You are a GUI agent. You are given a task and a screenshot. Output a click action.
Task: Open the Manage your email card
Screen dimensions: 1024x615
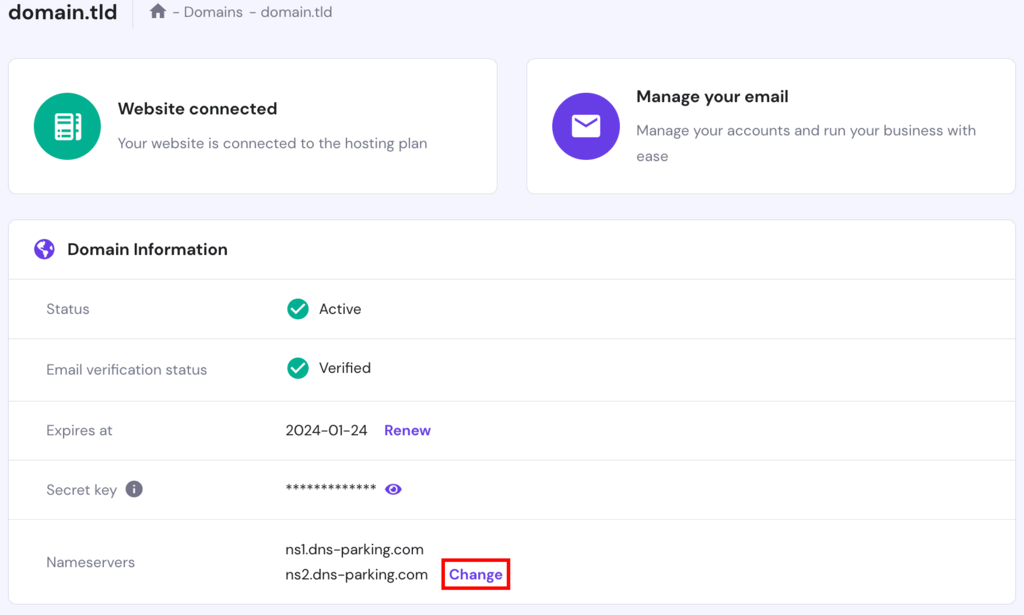point(770,126)
